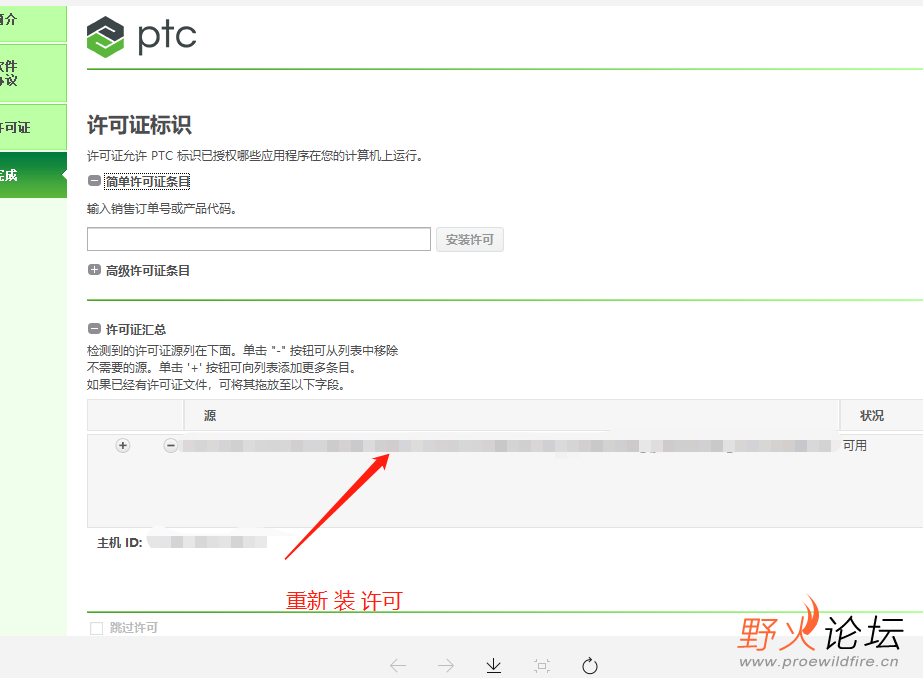This screenshot has width=923, height=678.
Task: Click the download arrow icon
Action: click(494, 666)
